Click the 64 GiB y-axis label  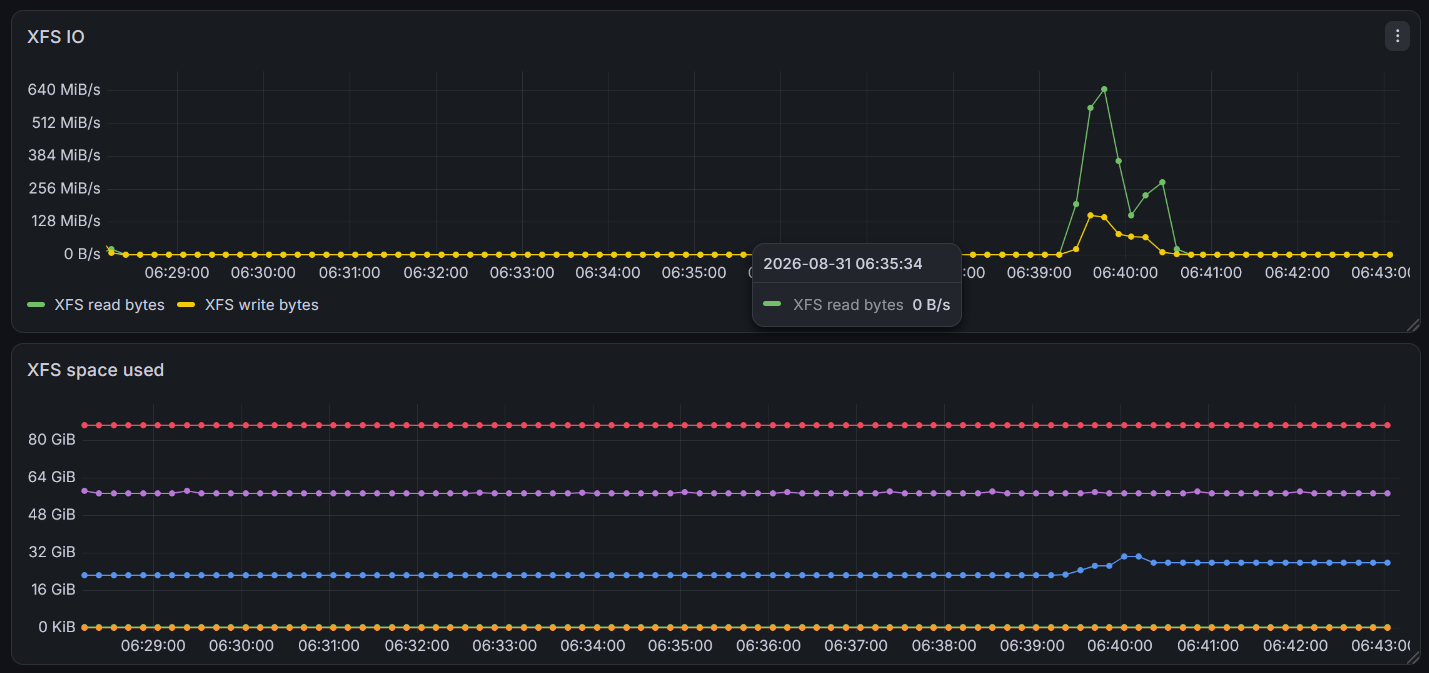point(53,477)
